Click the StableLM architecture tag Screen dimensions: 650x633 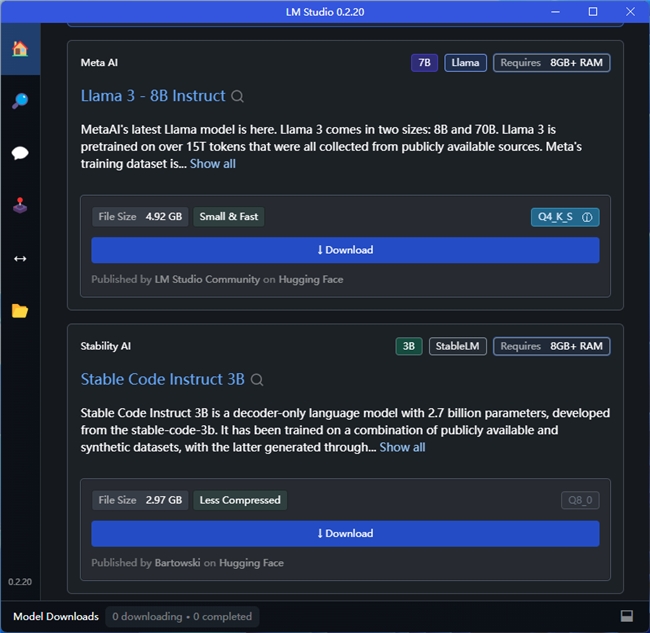(x=457, y=347)
